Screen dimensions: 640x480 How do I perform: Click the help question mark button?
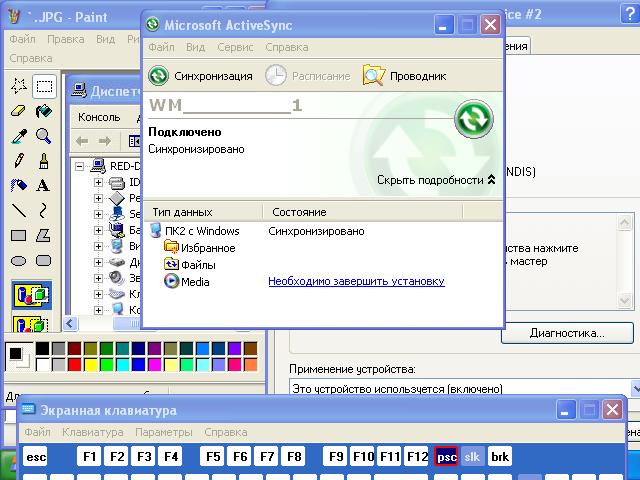pyautogui.click(x=630, y=15)
